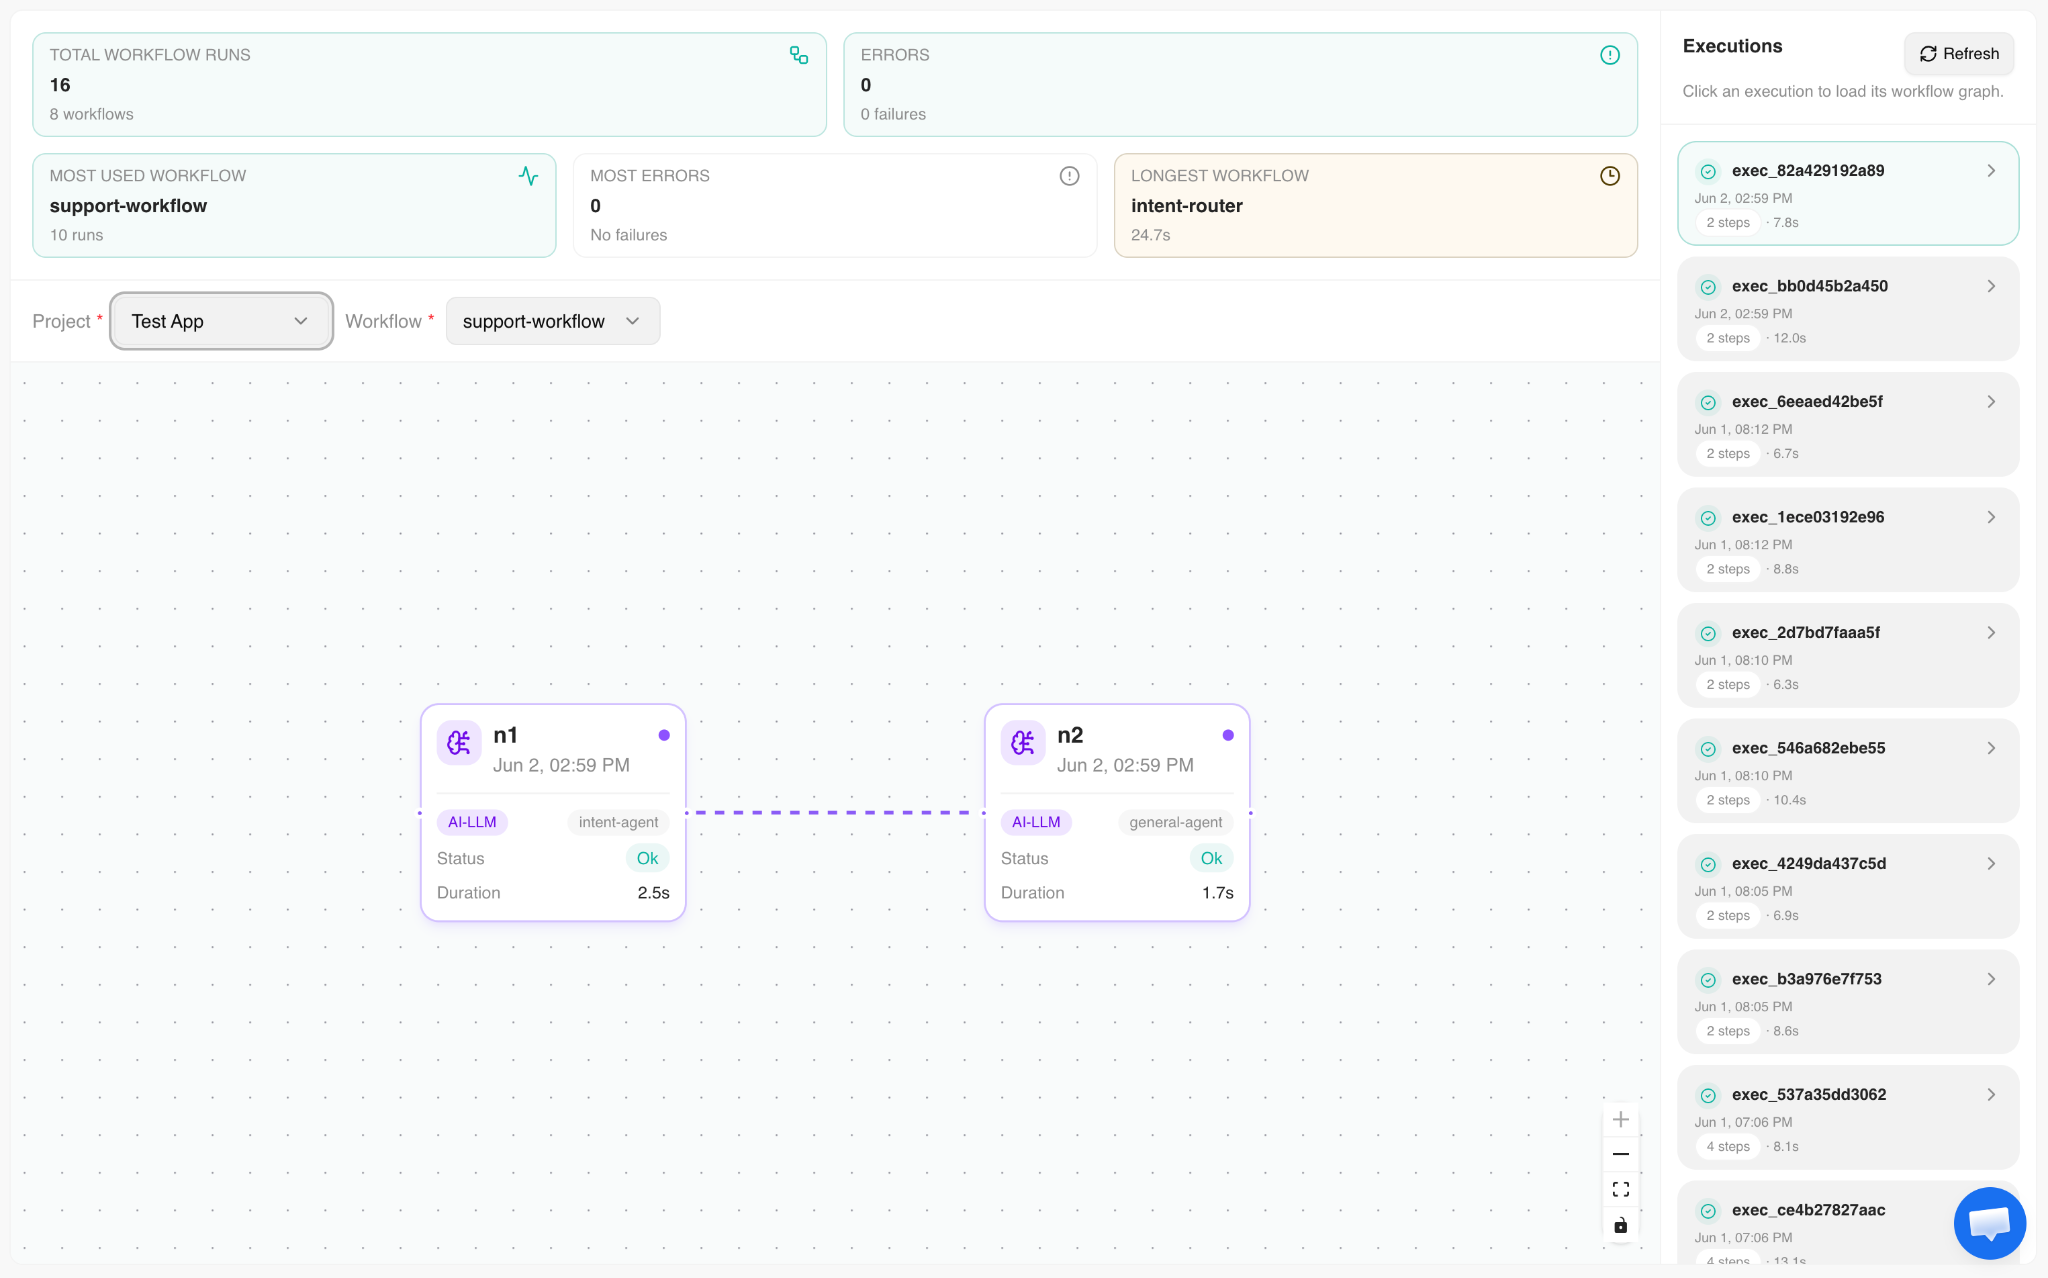Select the AI-LLM tag on node n2

click(1036, 822)
